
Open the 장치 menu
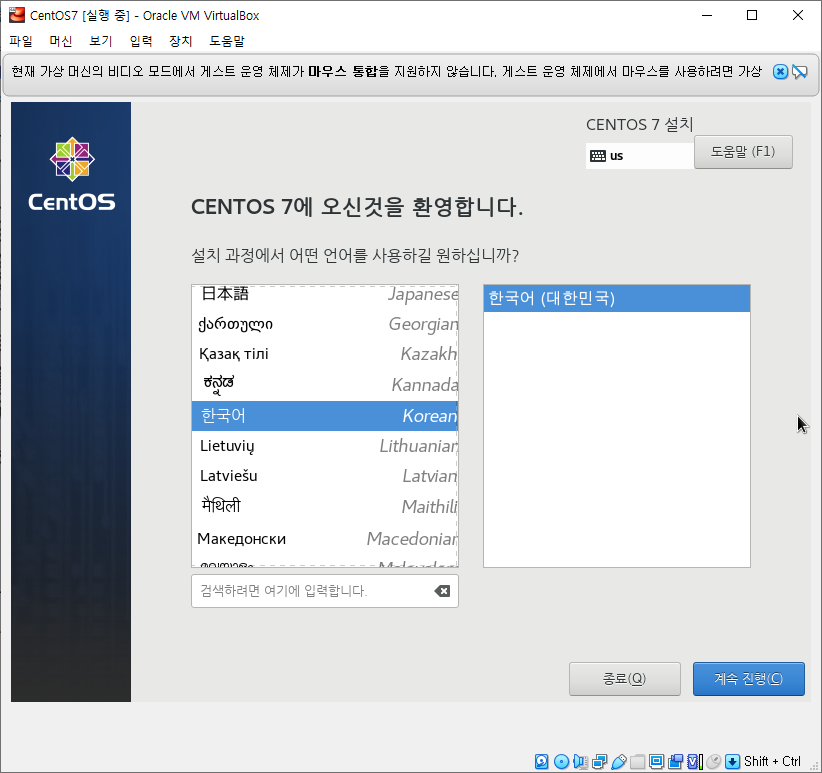(181, 41)
